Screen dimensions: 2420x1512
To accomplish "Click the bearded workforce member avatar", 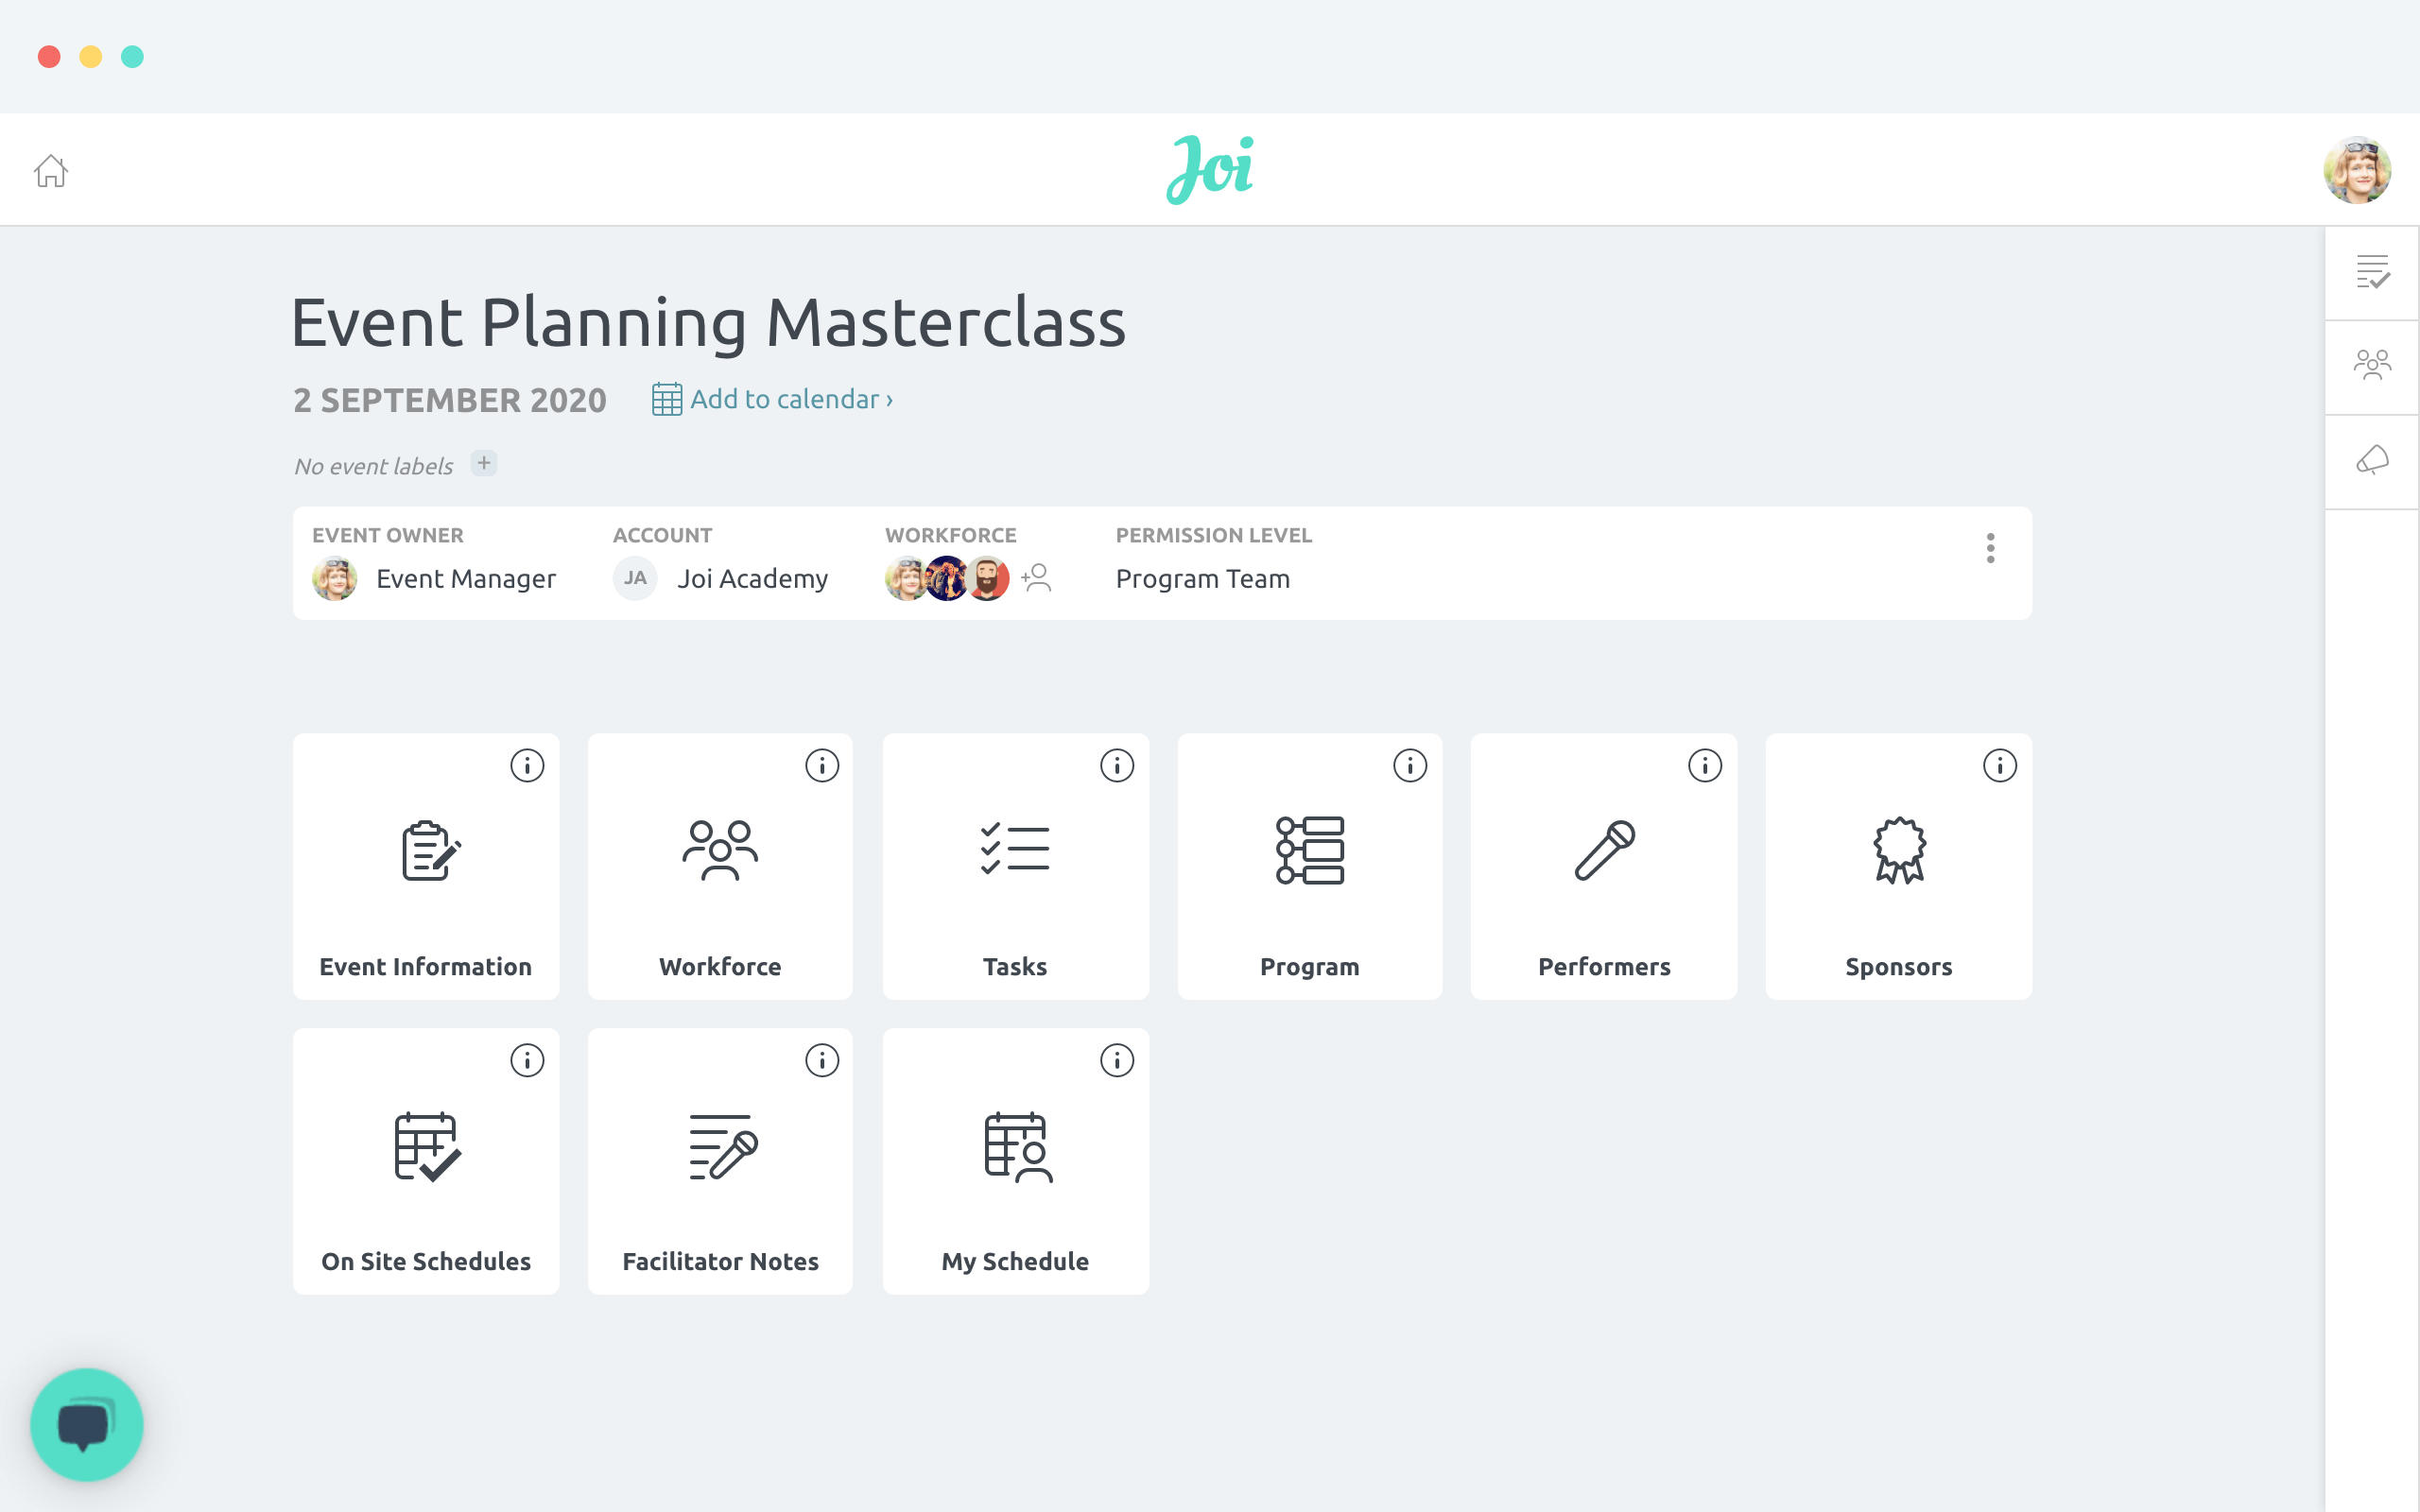I will click(x=989, y=579).
